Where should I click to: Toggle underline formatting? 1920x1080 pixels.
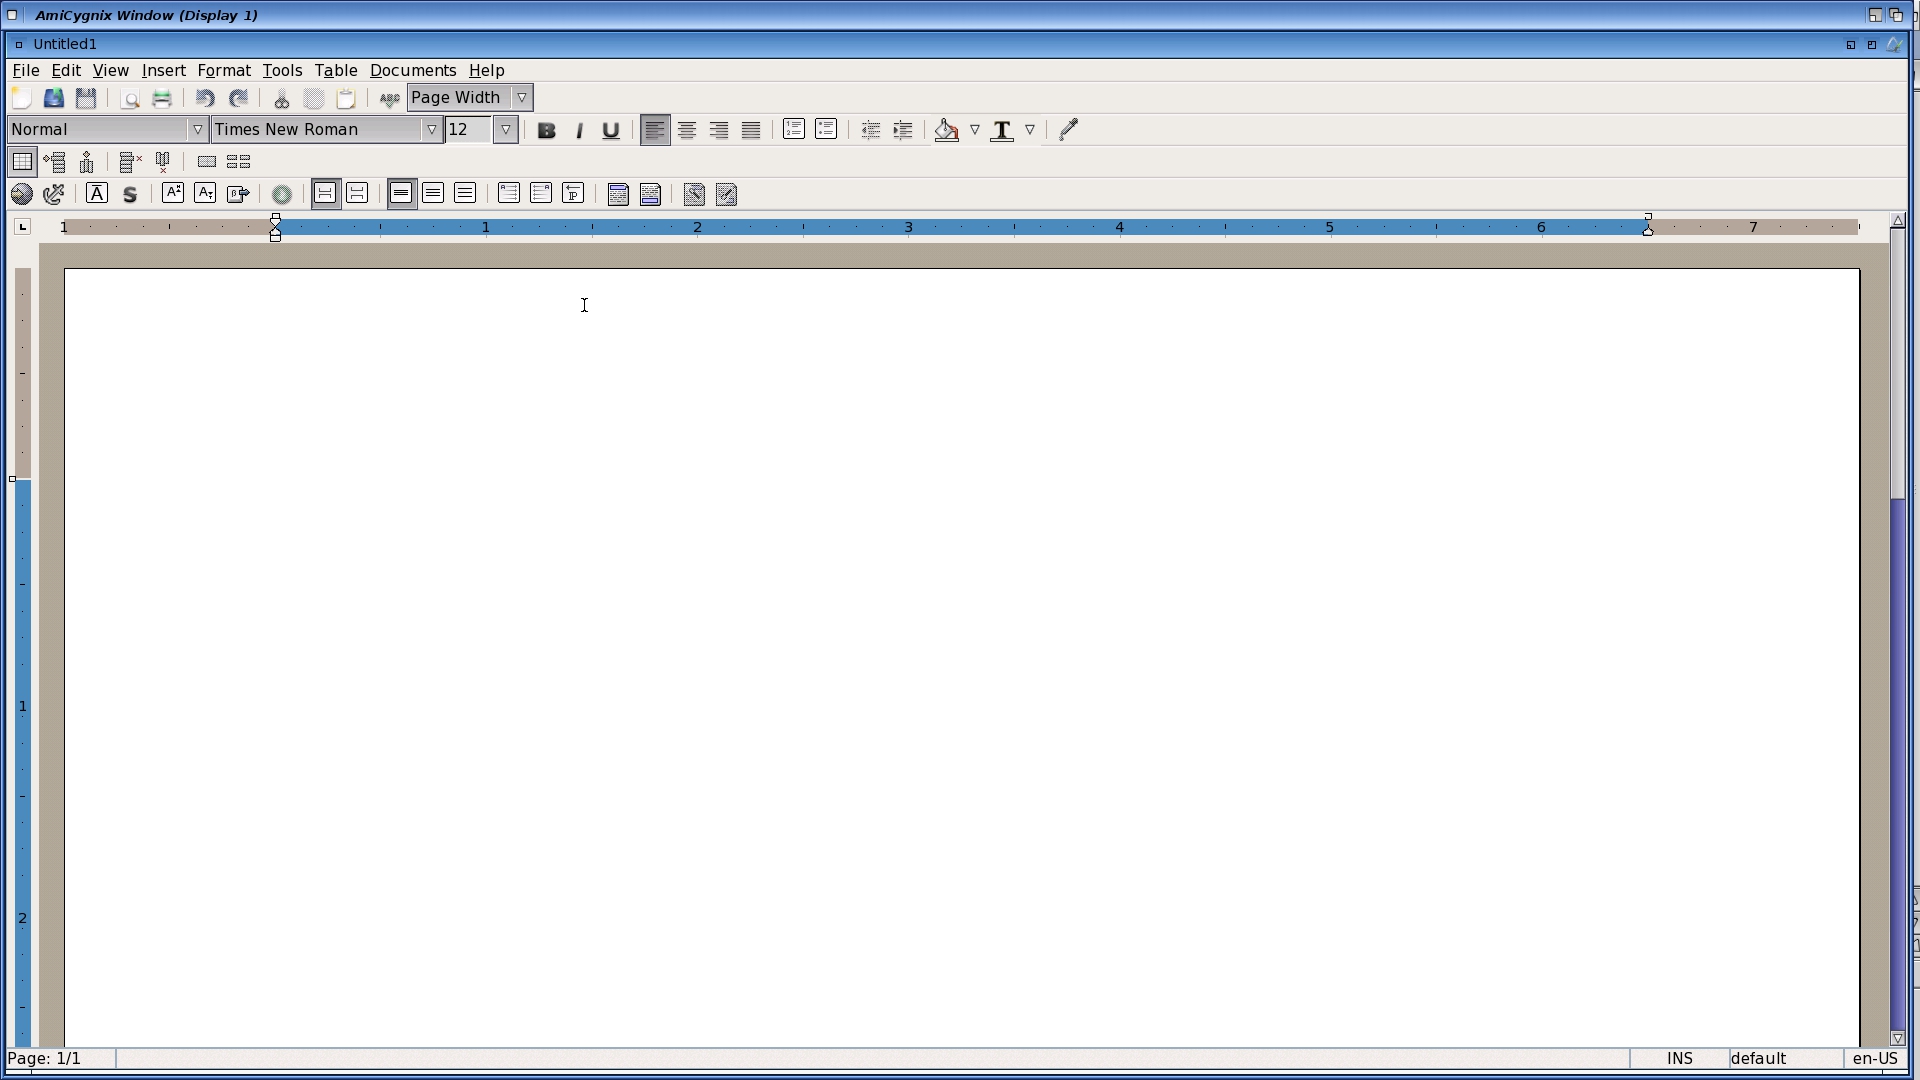pyautogui.click(x=611, y=130)
